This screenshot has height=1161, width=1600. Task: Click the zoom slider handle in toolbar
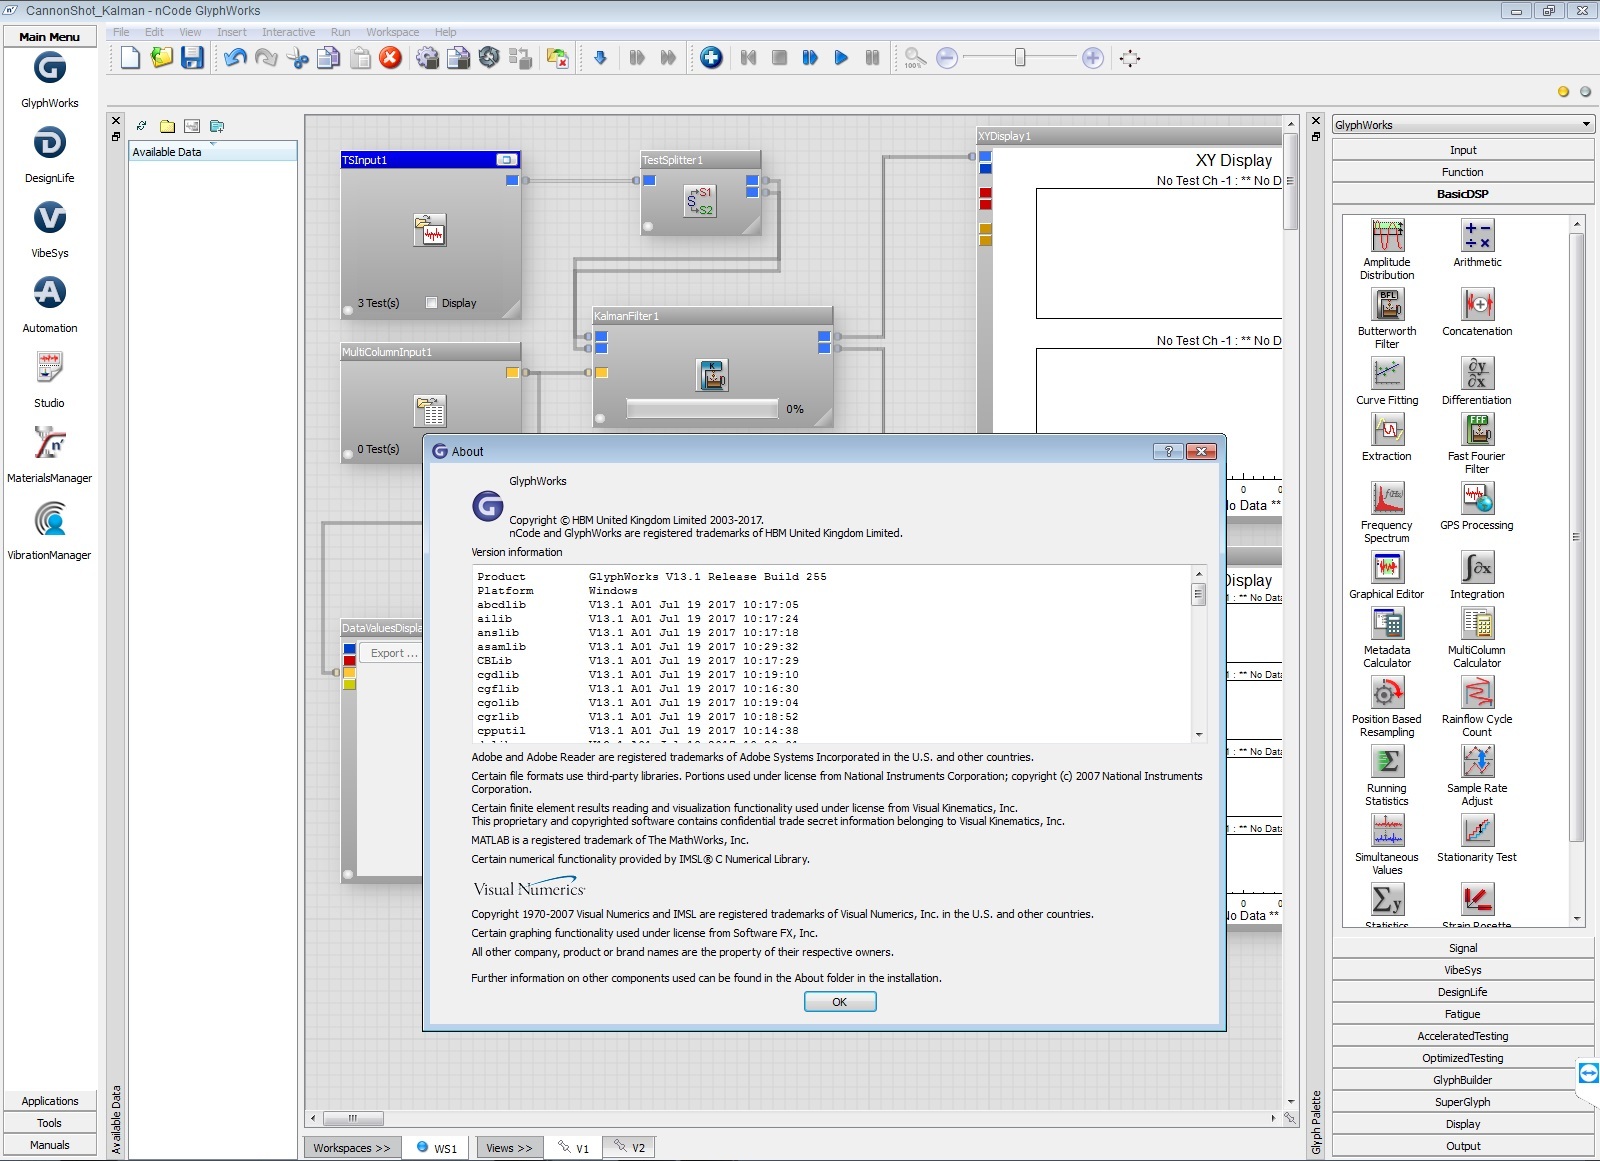1020,58
